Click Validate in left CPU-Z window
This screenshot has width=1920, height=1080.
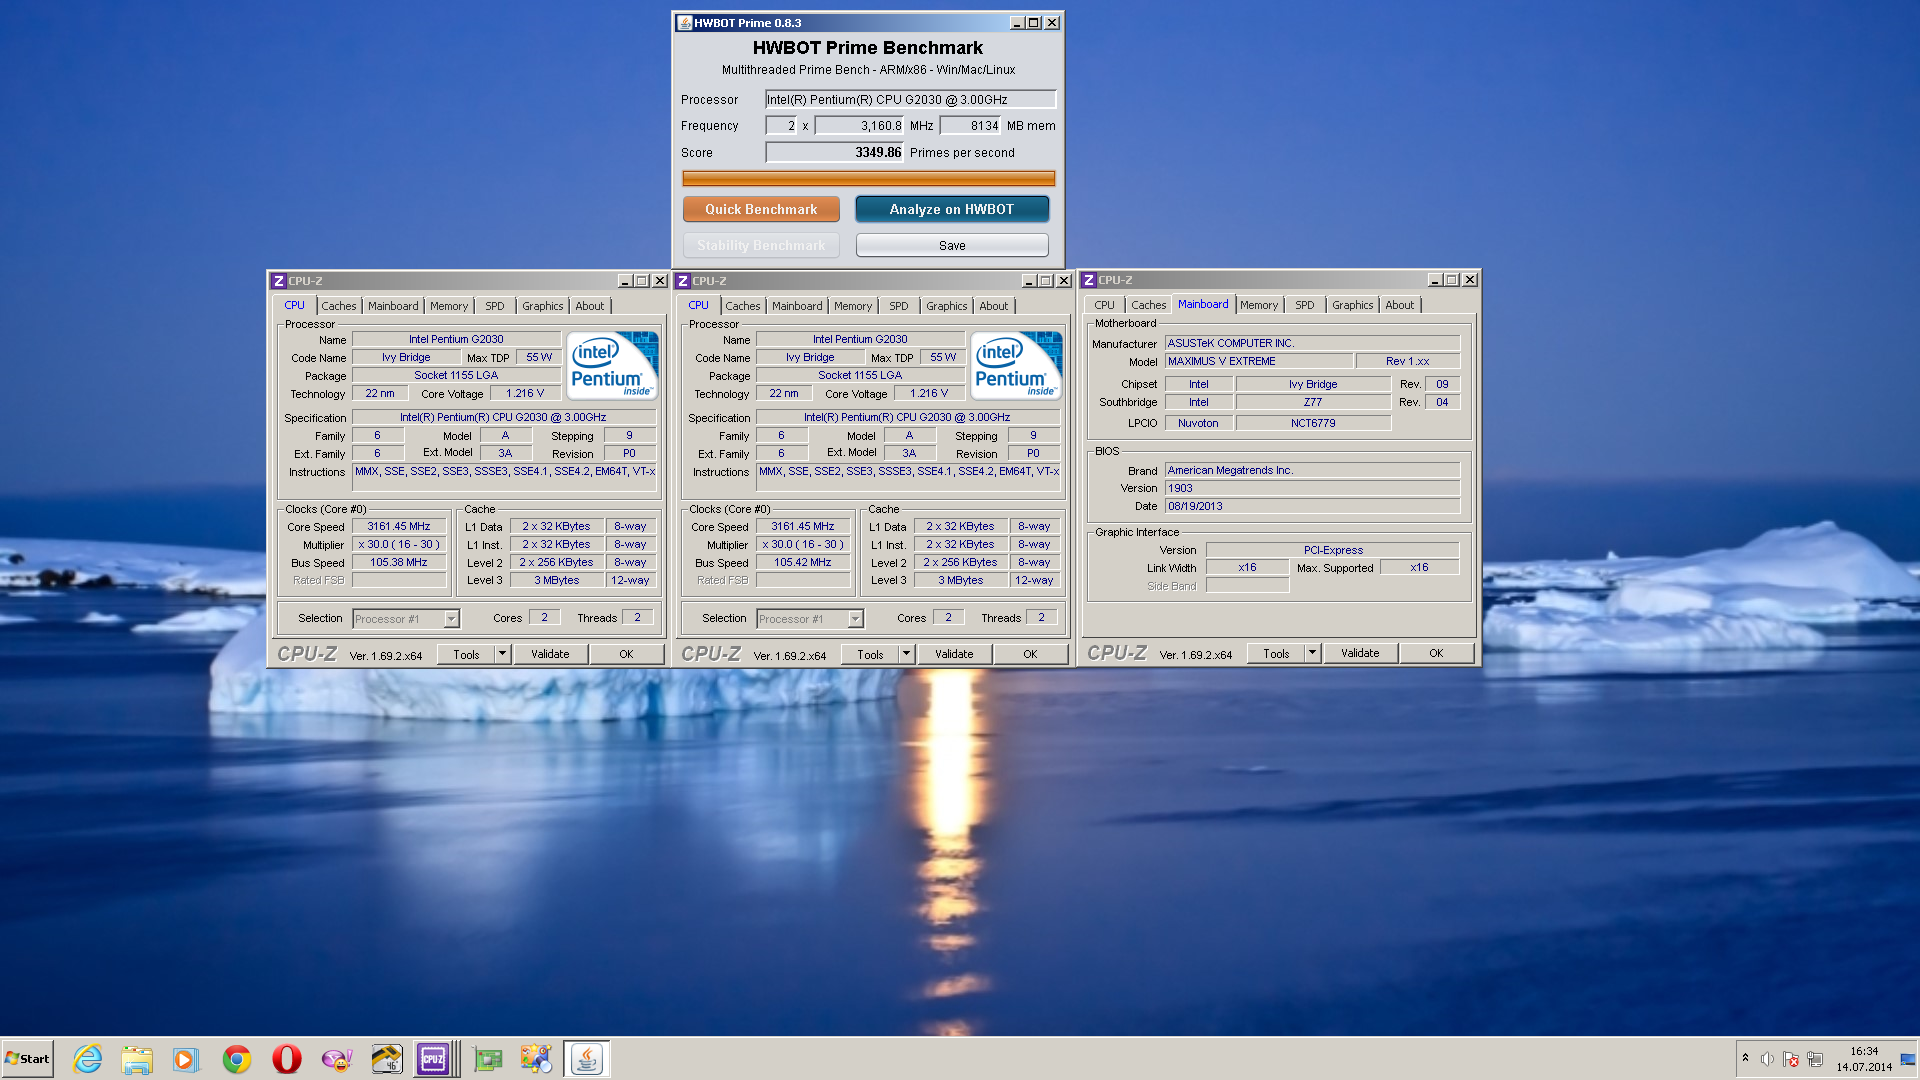tap(550, 654)
